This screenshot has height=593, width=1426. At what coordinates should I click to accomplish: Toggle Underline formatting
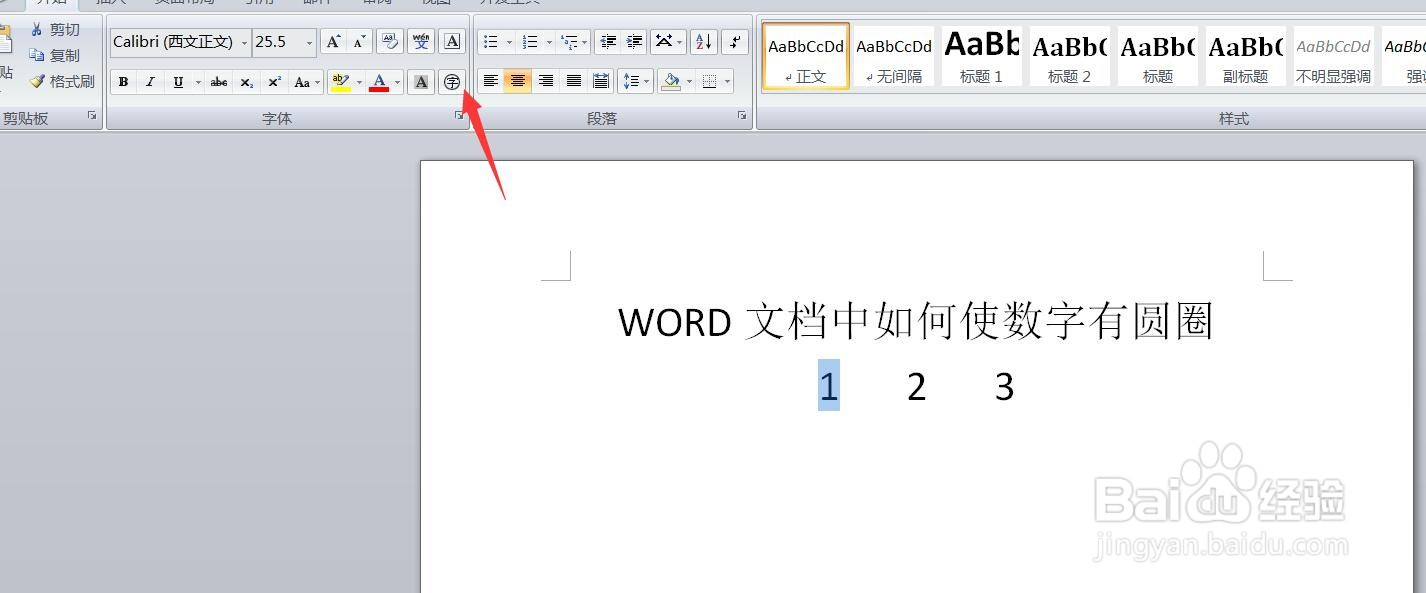pyautogui.click(x=178, y=82)
